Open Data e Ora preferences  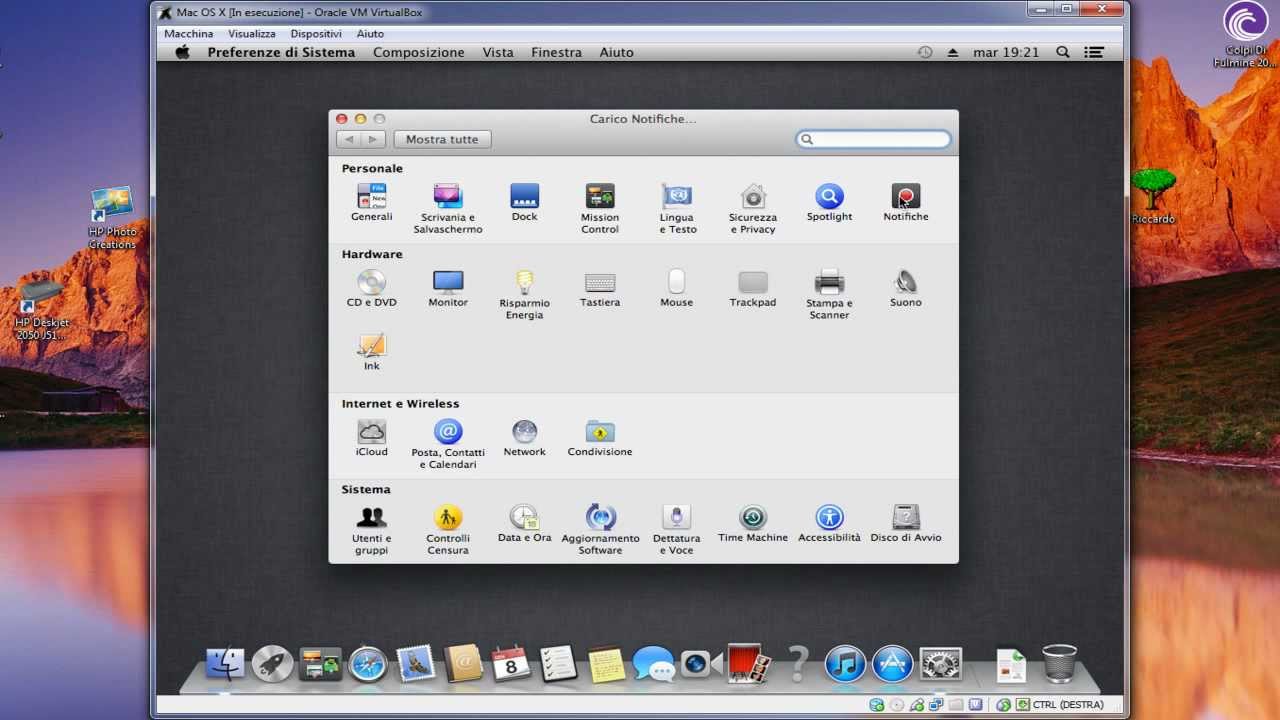[x=524, y=524]
